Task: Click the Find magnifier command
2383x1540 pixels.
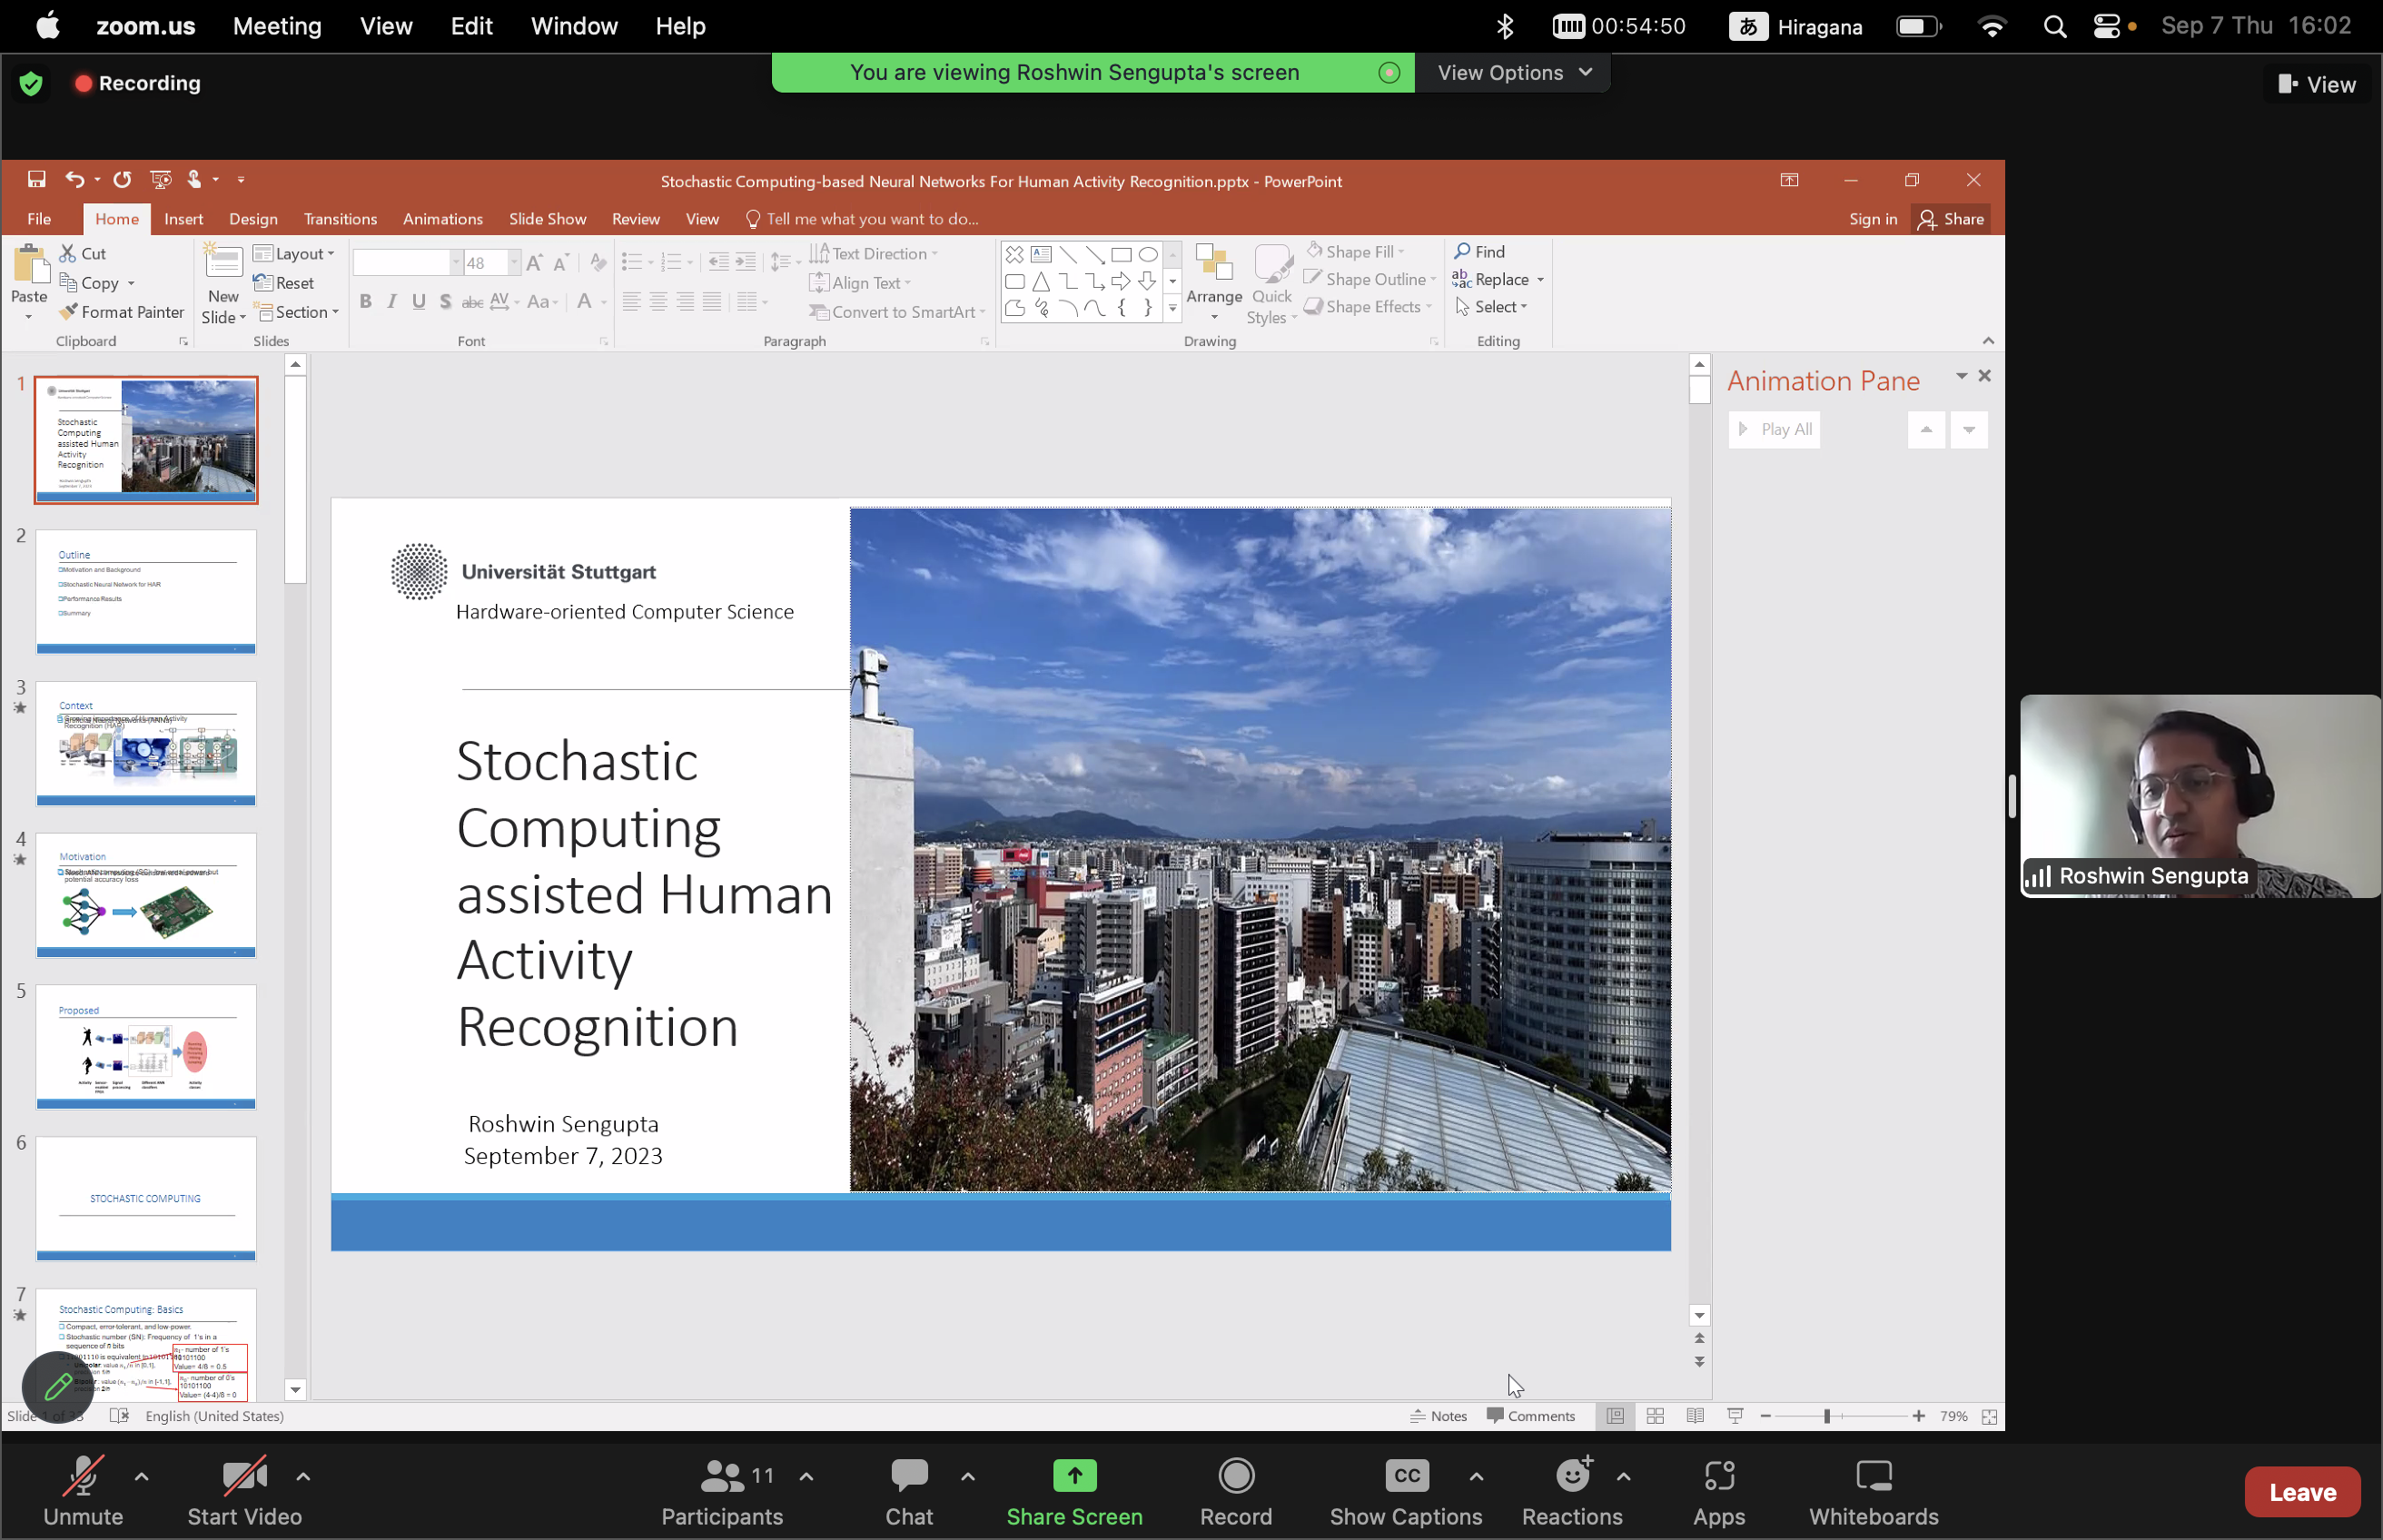Action: coord(1479,252)
